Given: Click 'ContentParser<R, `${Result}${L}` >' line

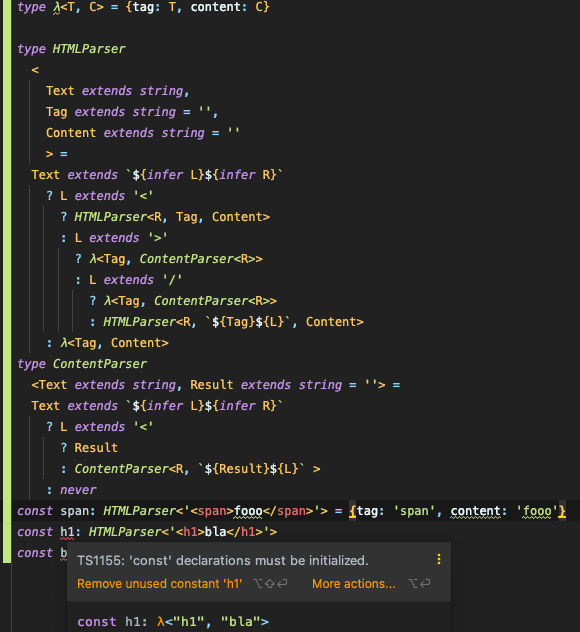Looking at the screenshot, I should [197, 469].
